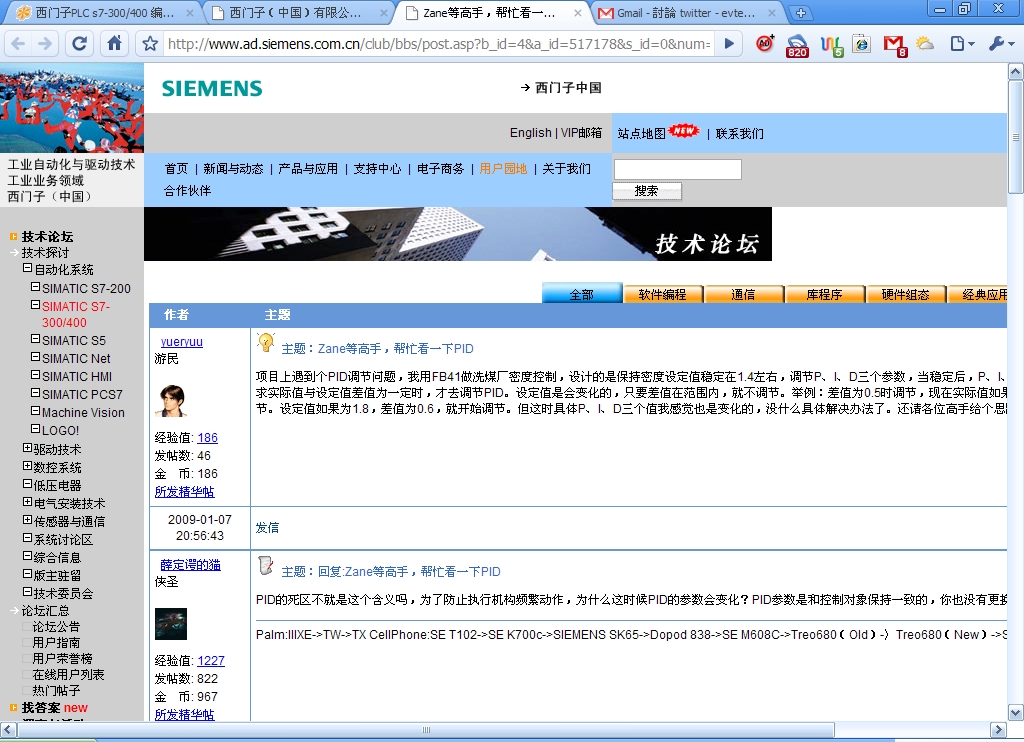Open SIMATIC HMI forum section

coord(77,377)
